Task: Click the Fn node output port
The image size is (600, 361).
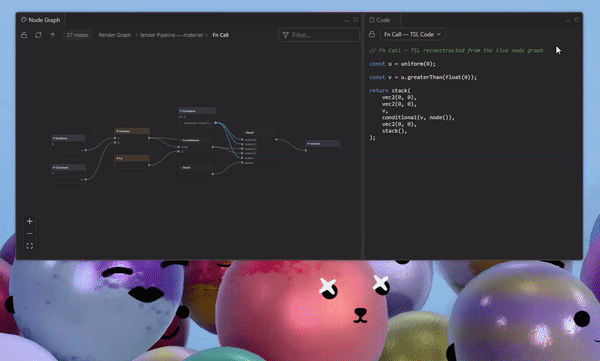Action: 149,165
